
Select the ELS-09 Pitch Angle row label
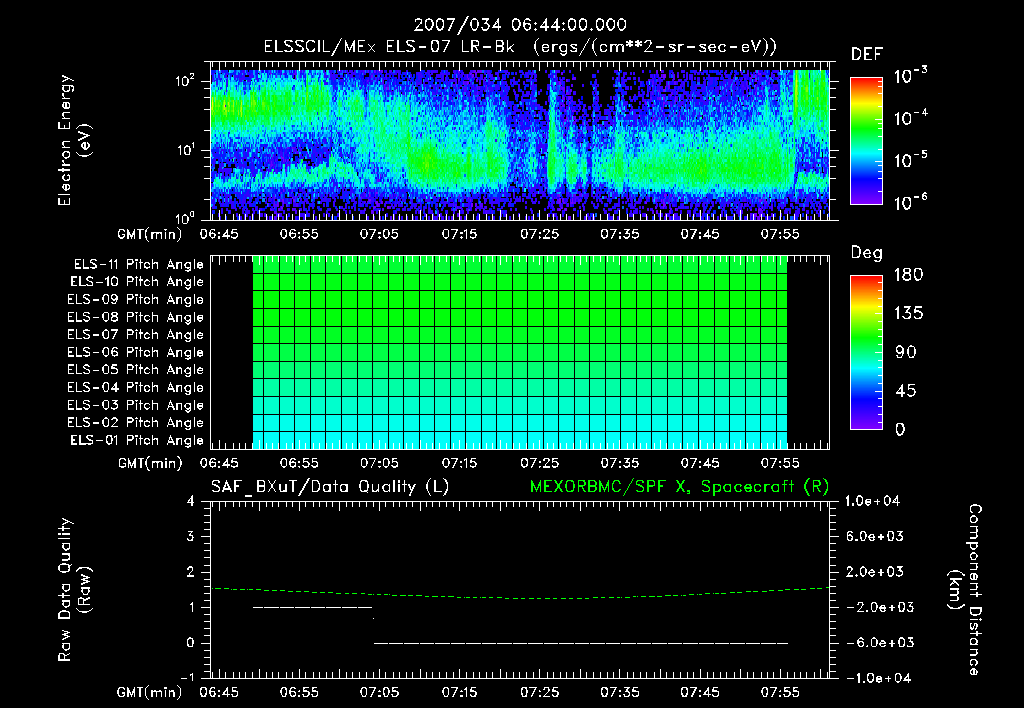point(135,300)
